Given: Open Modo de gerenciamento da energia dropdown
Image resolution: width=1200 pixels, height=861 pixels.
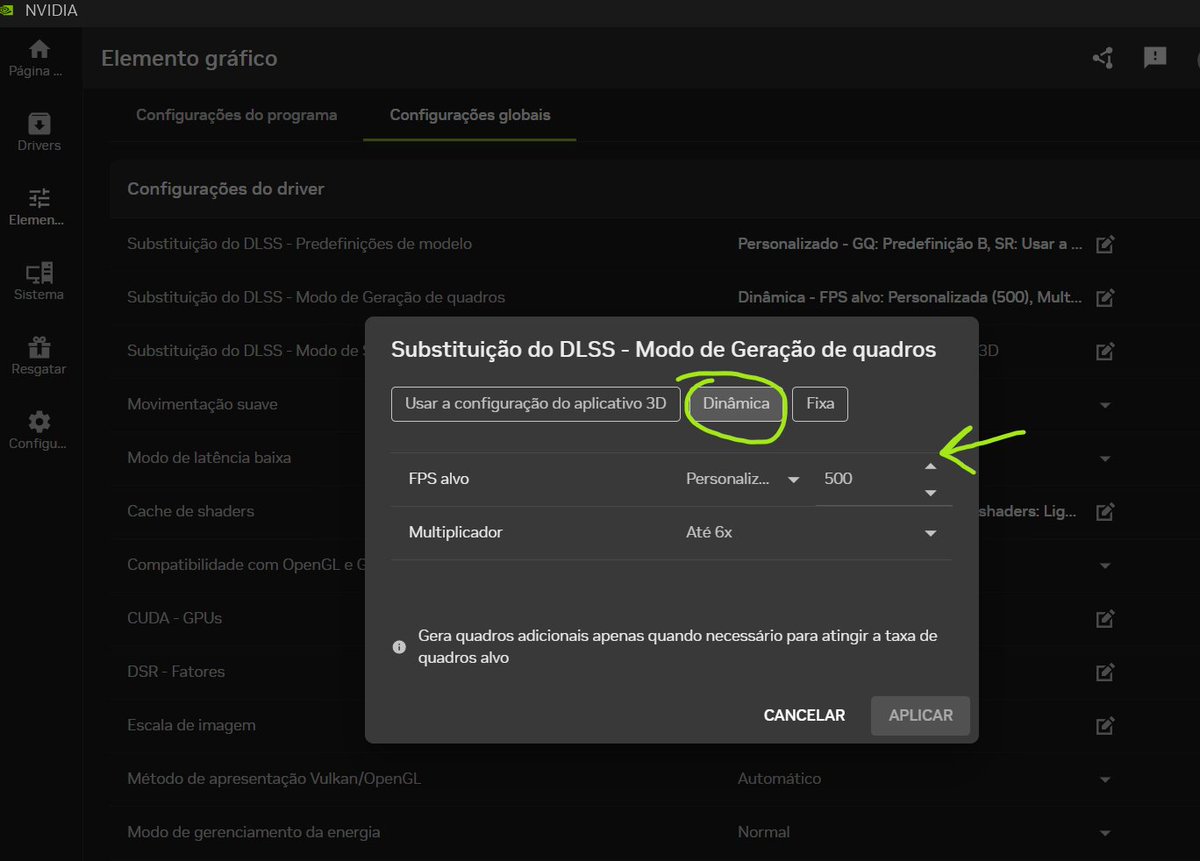Looking at the screenshot, I should [1105, 832].
